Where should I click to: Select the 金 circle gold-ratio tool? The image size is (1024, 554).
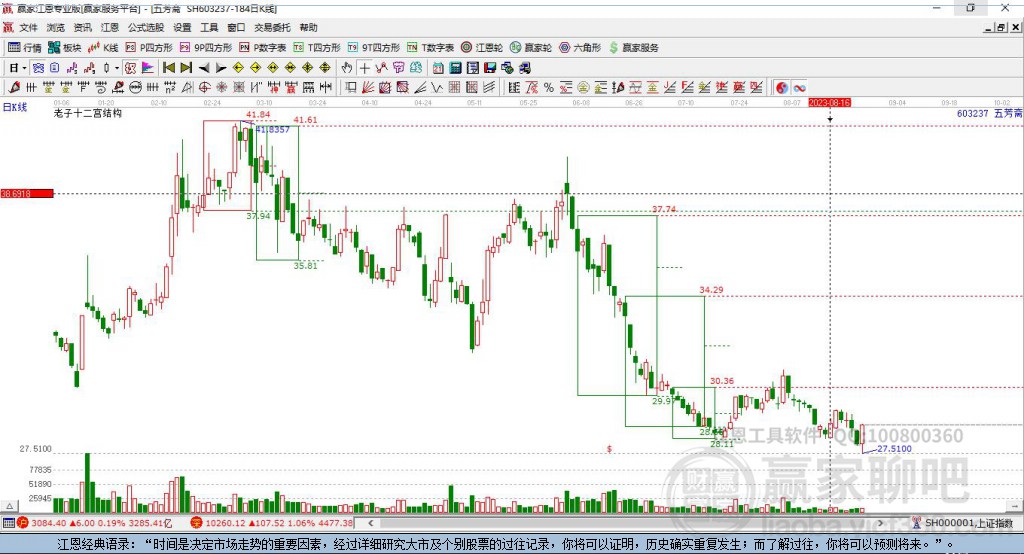tap(583, 88)
